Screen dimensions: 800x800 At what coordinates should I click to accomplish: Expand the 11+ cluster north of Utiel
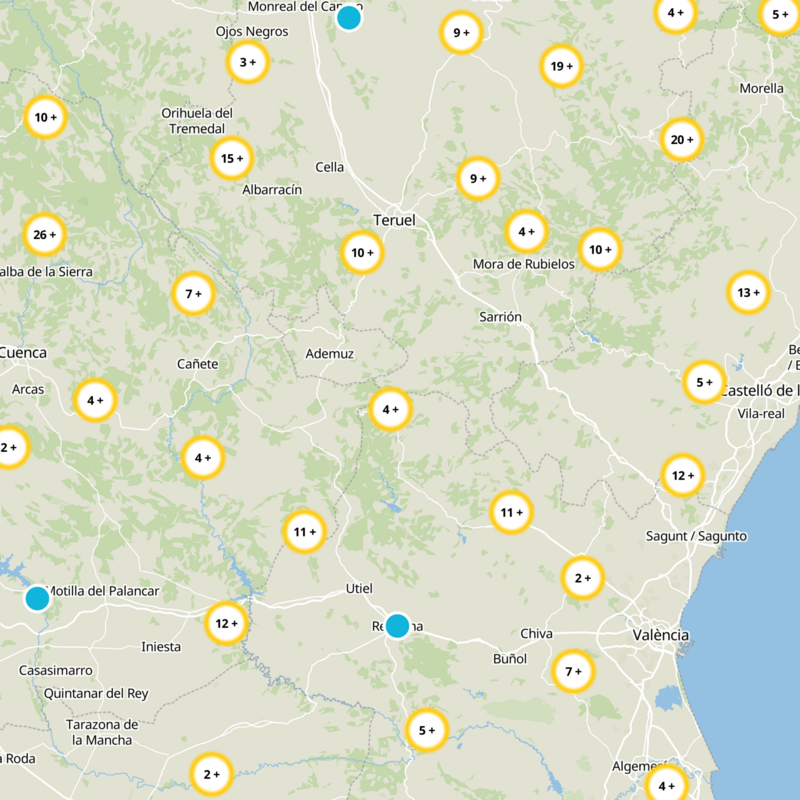305,532
